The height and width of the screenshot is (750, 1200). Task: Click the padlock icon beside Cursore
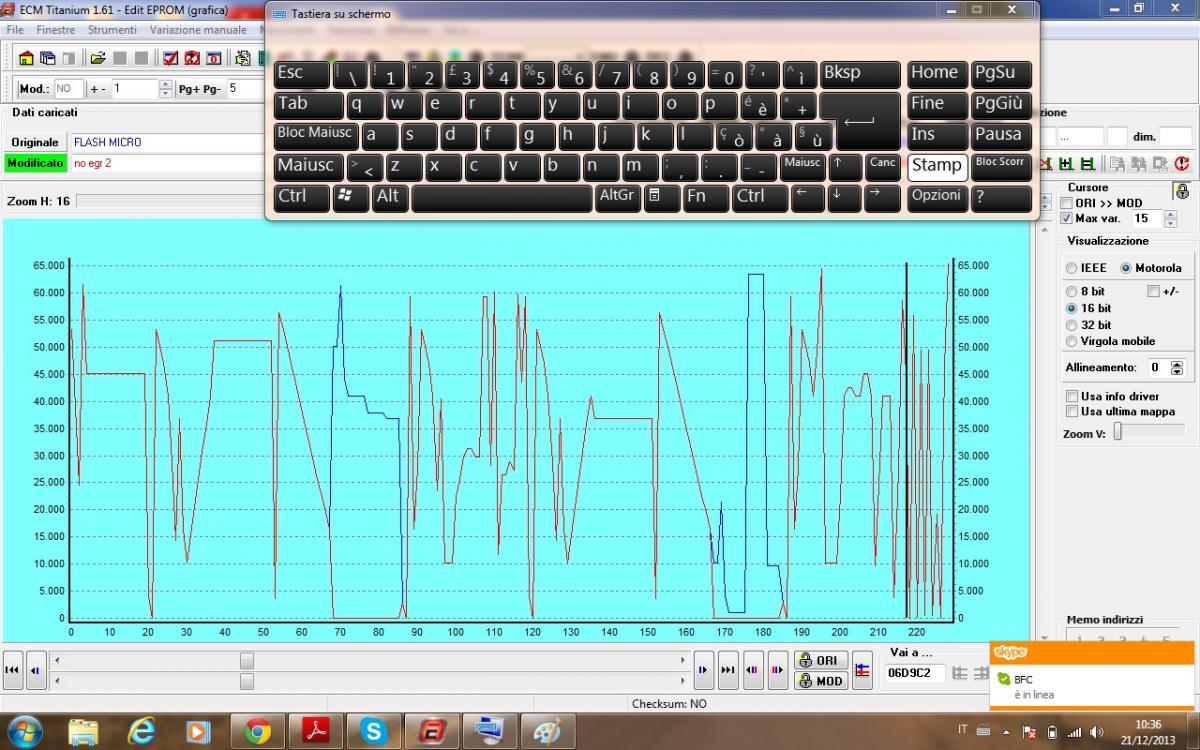click(1182, 191)
